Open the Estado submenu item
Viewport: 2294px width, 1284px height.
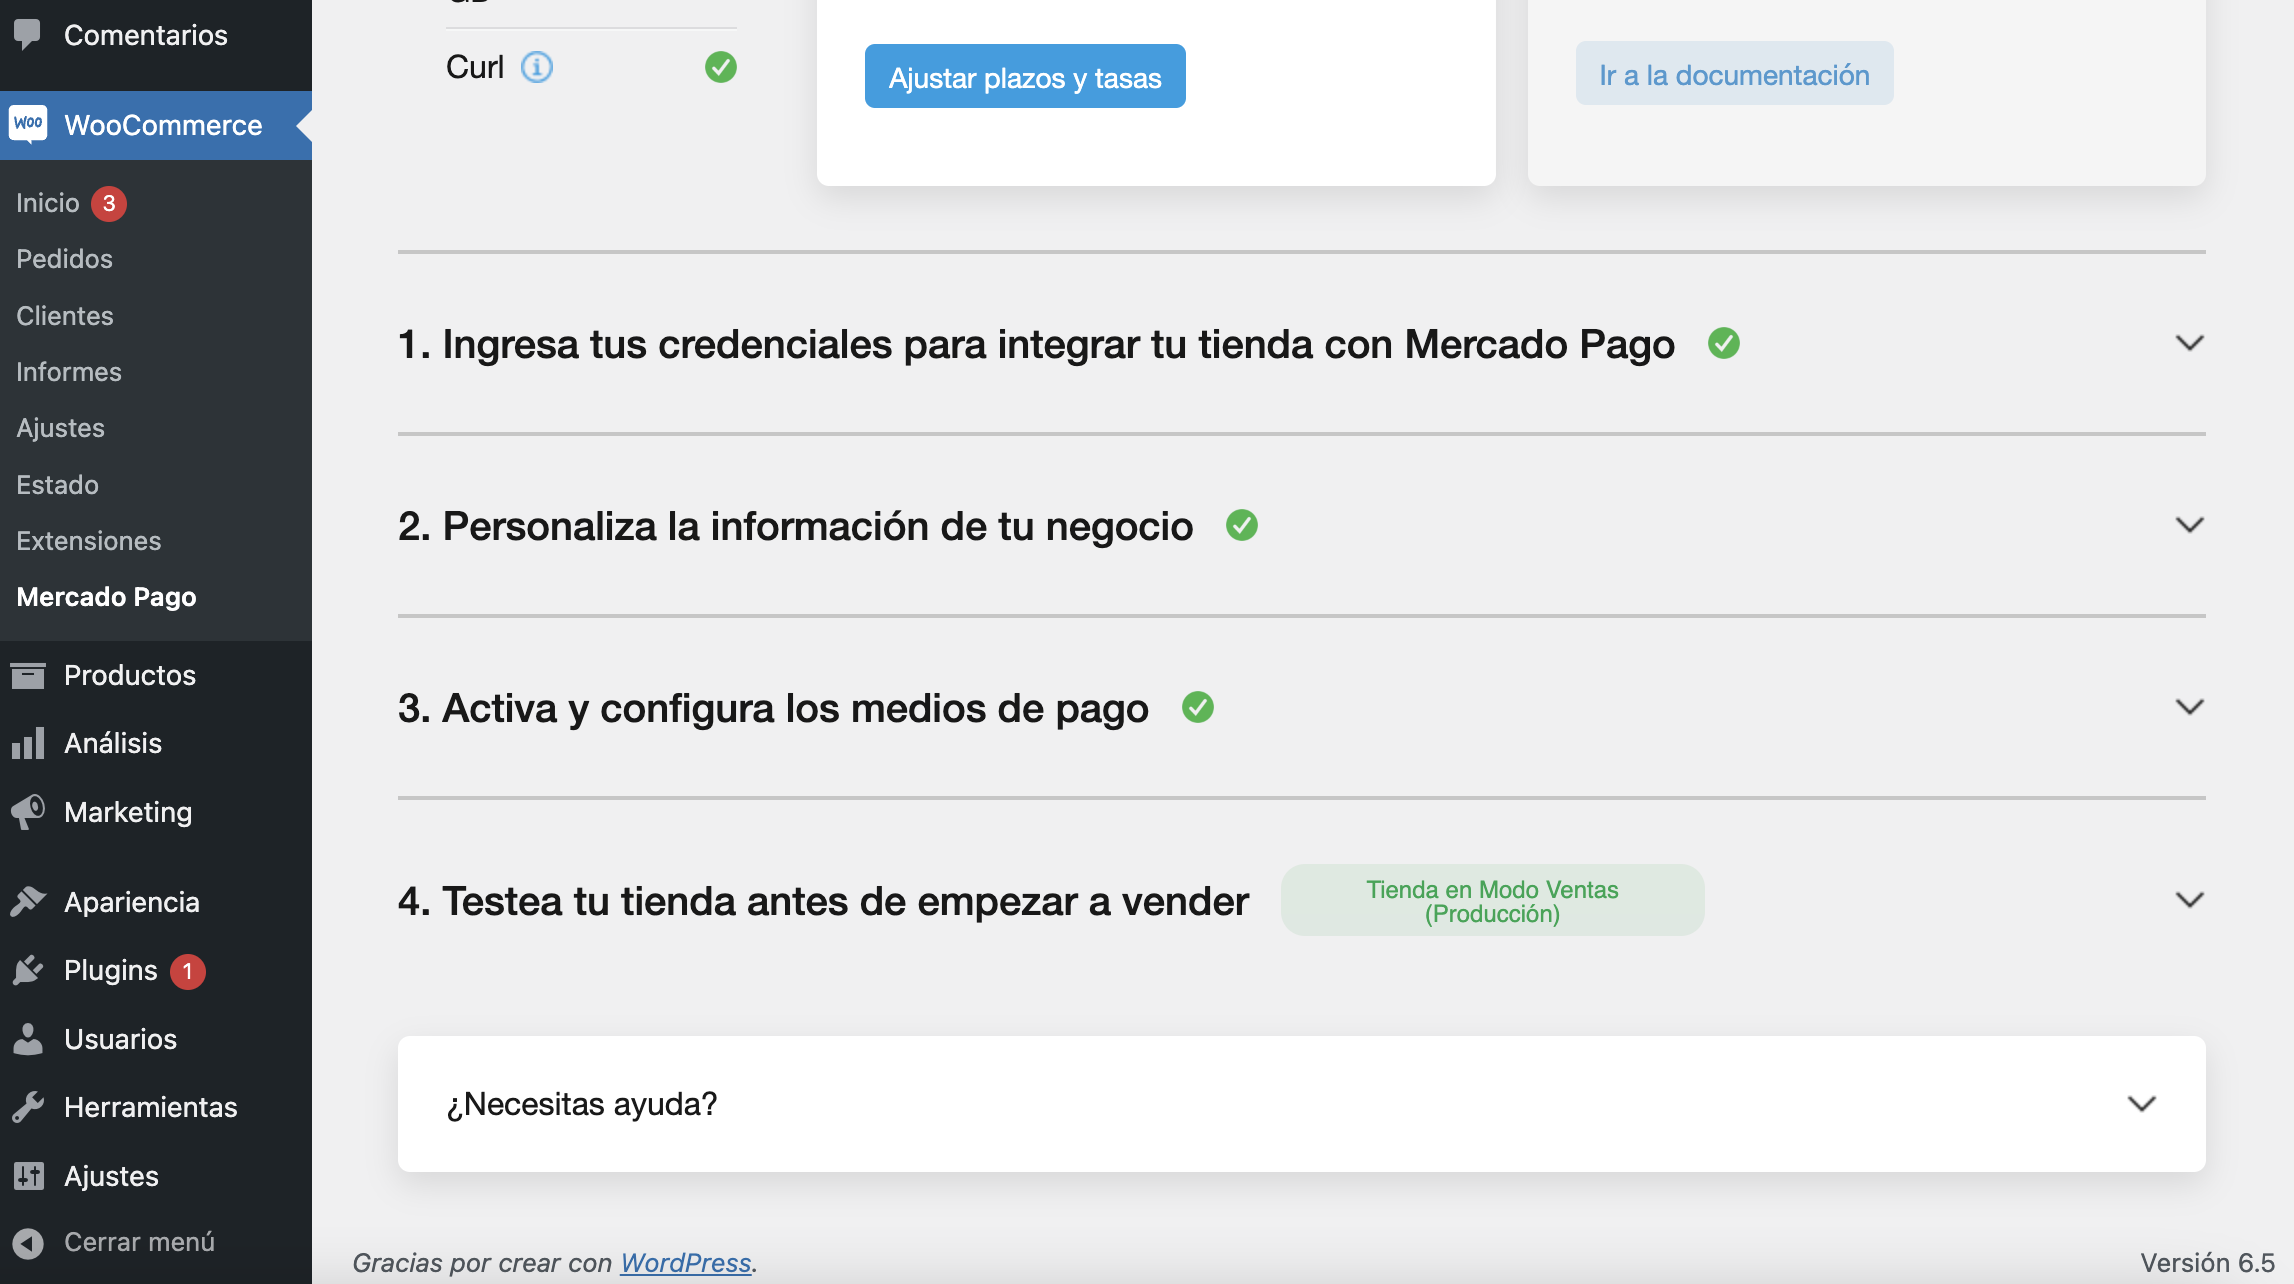(x=57, y=485)
